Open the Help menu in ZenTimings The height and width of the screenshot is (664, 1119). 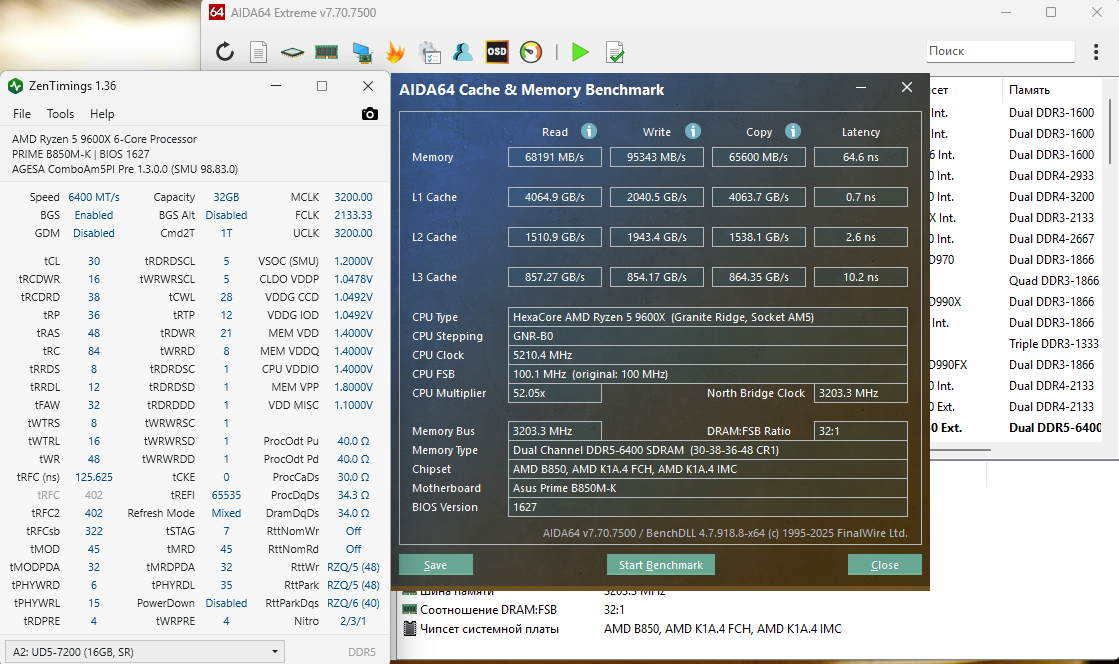coord(102,114)
